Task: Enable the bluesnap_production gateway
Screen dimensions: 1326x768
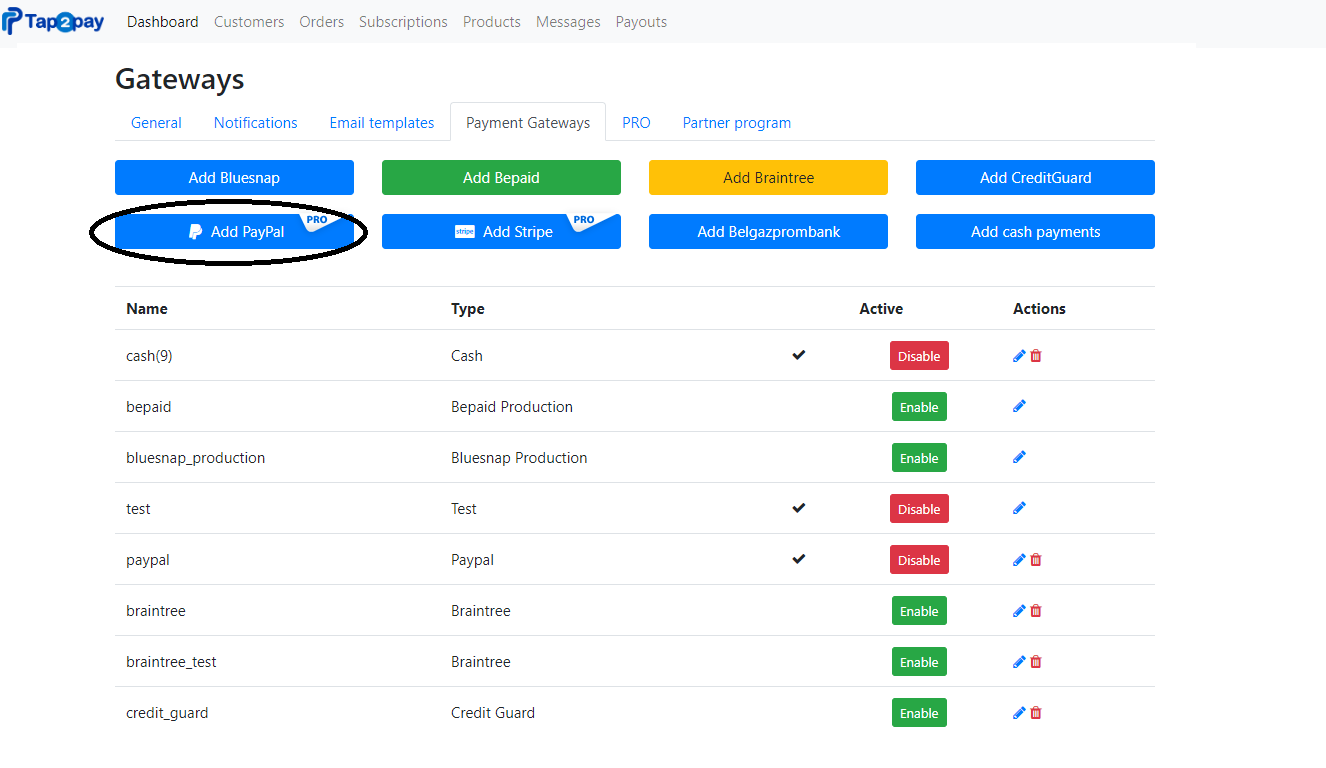Action: (x=919, y=458)
